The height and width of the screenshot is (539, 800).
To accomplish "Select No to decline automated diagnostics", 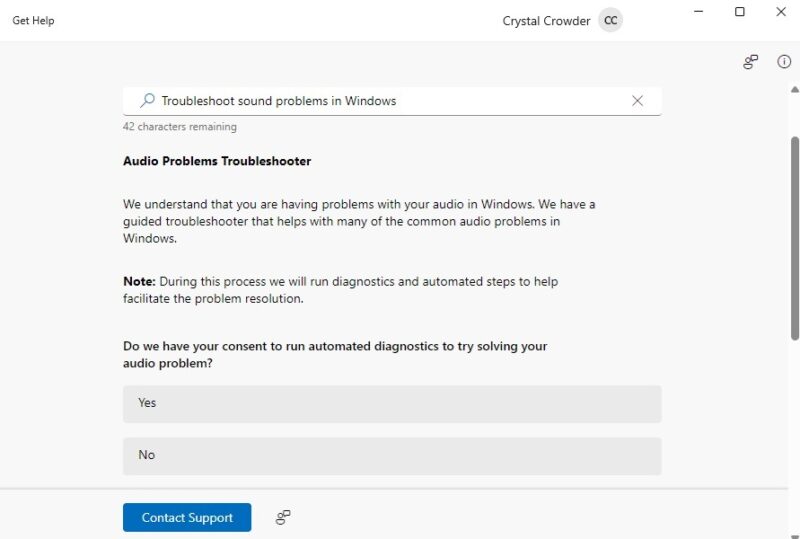I will (x=392, y=456).
